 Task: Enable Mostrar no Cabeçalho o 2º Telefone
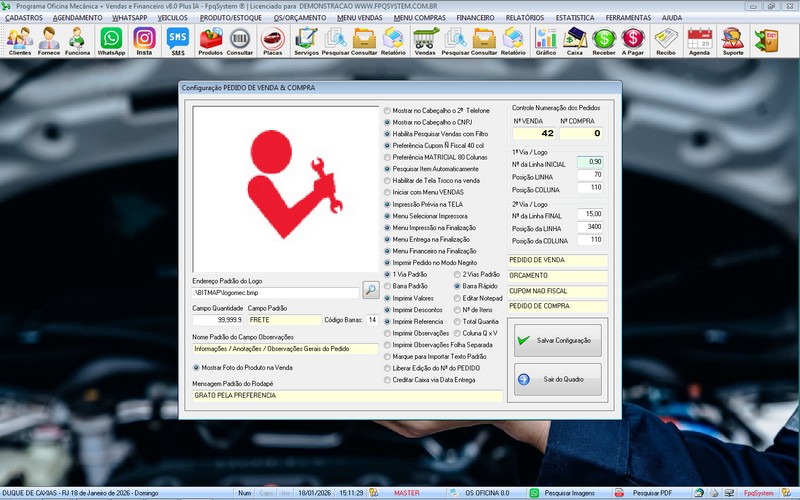(x=389, y=110)
